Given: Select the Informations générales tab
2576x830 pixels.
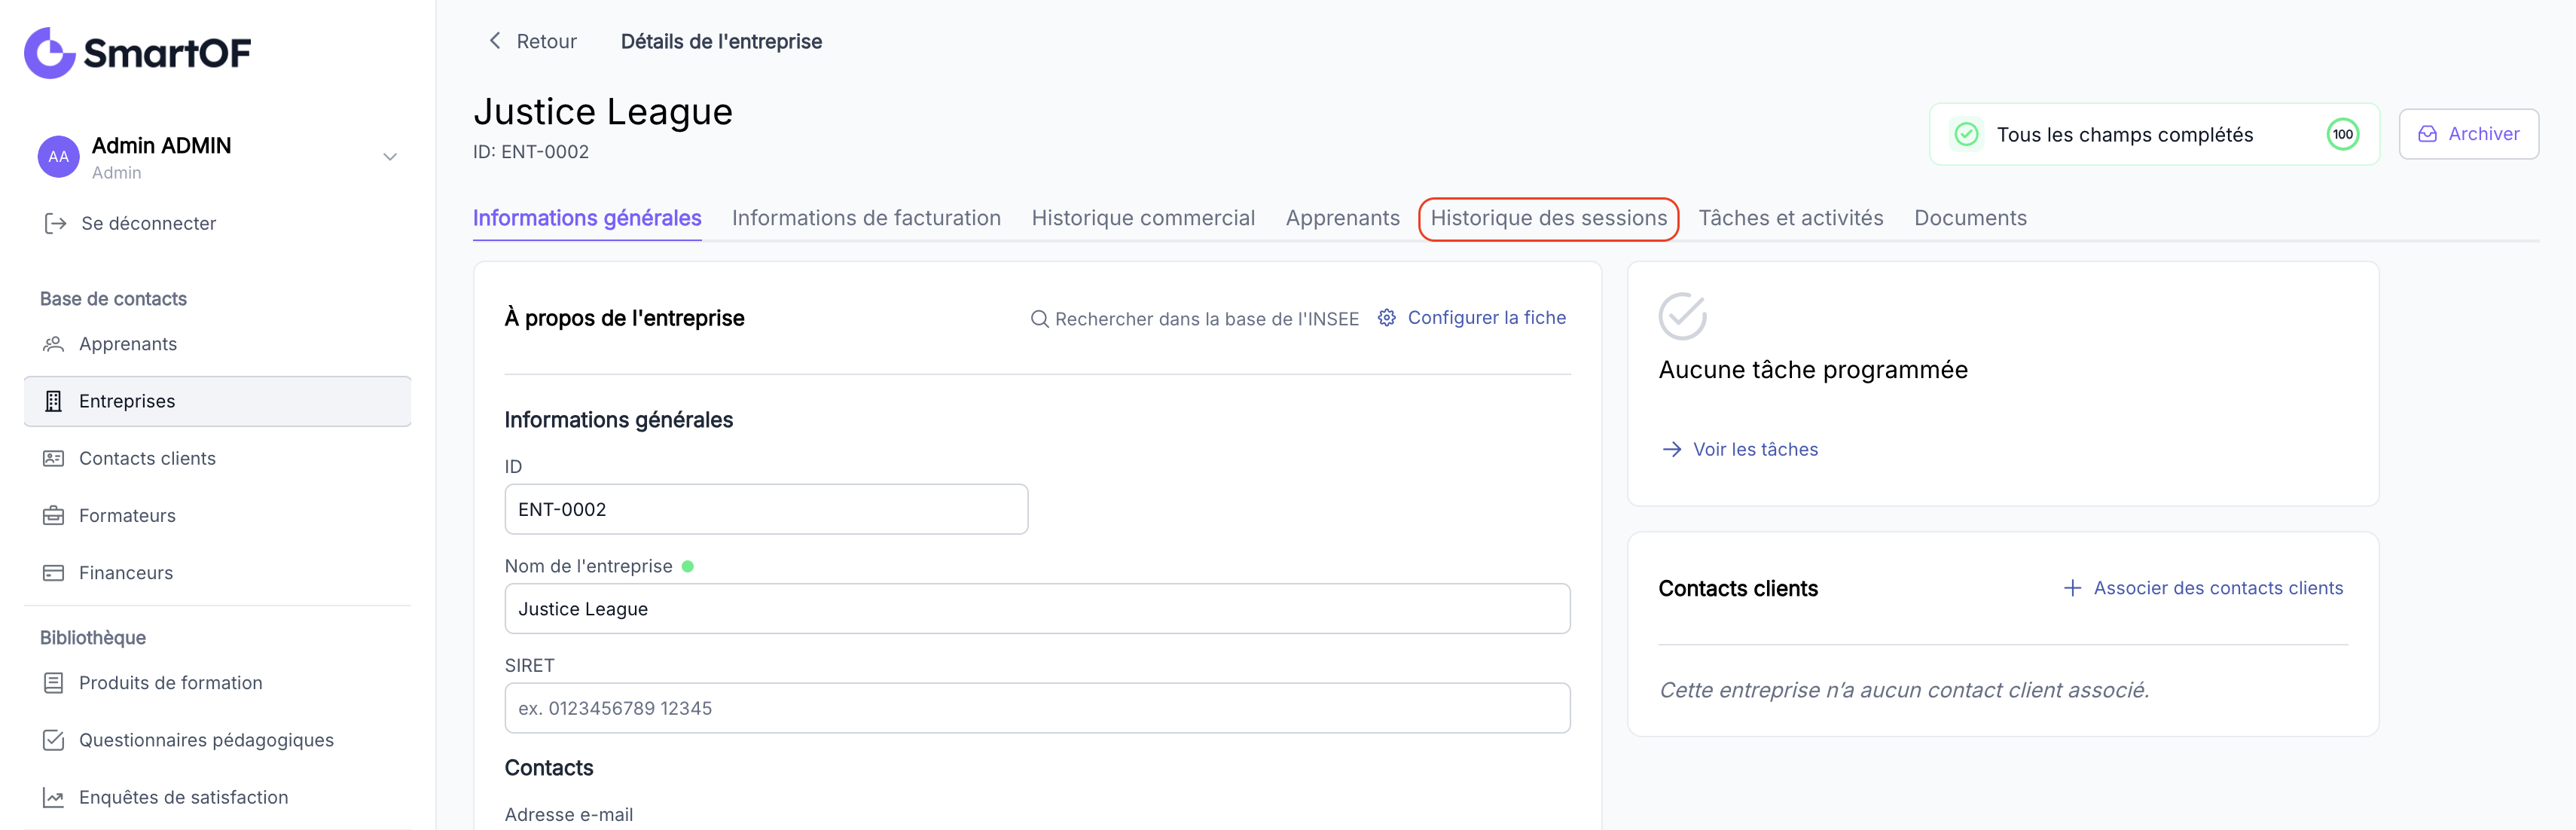Looking at the screenshot, I should coord(587,218).
